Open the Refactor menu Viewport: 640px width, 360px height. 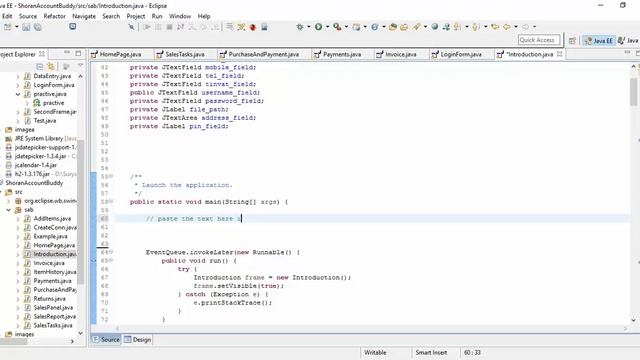point(55,16)
